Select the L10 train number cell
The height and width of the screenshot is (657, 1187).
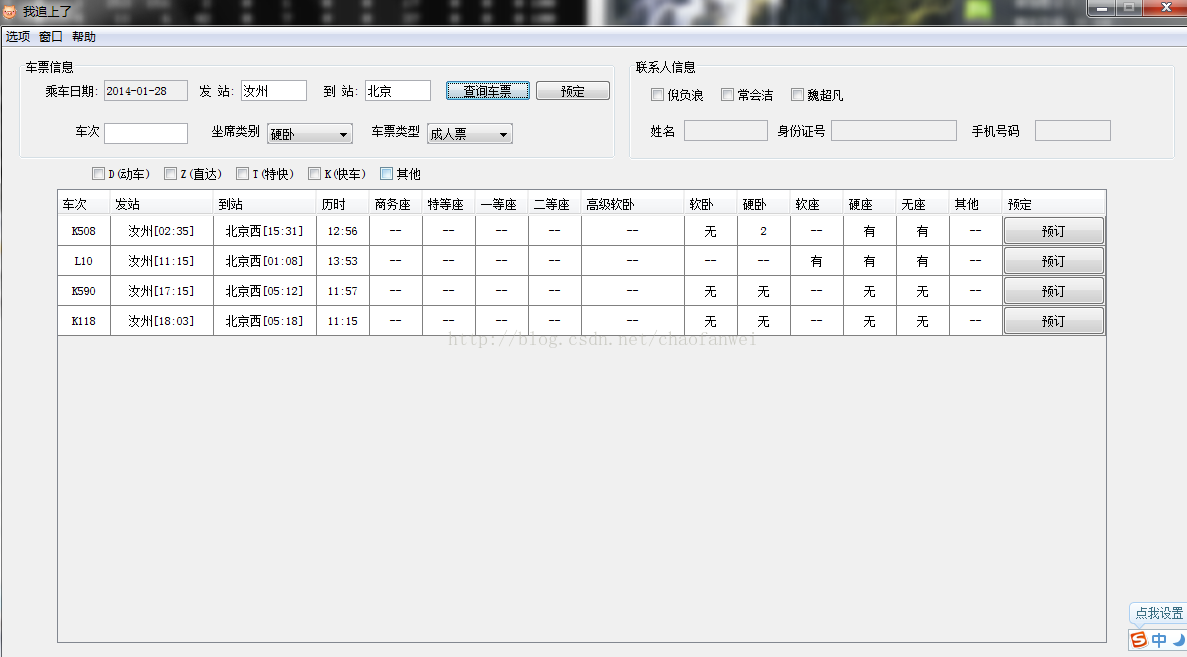(x=84, y=261)
